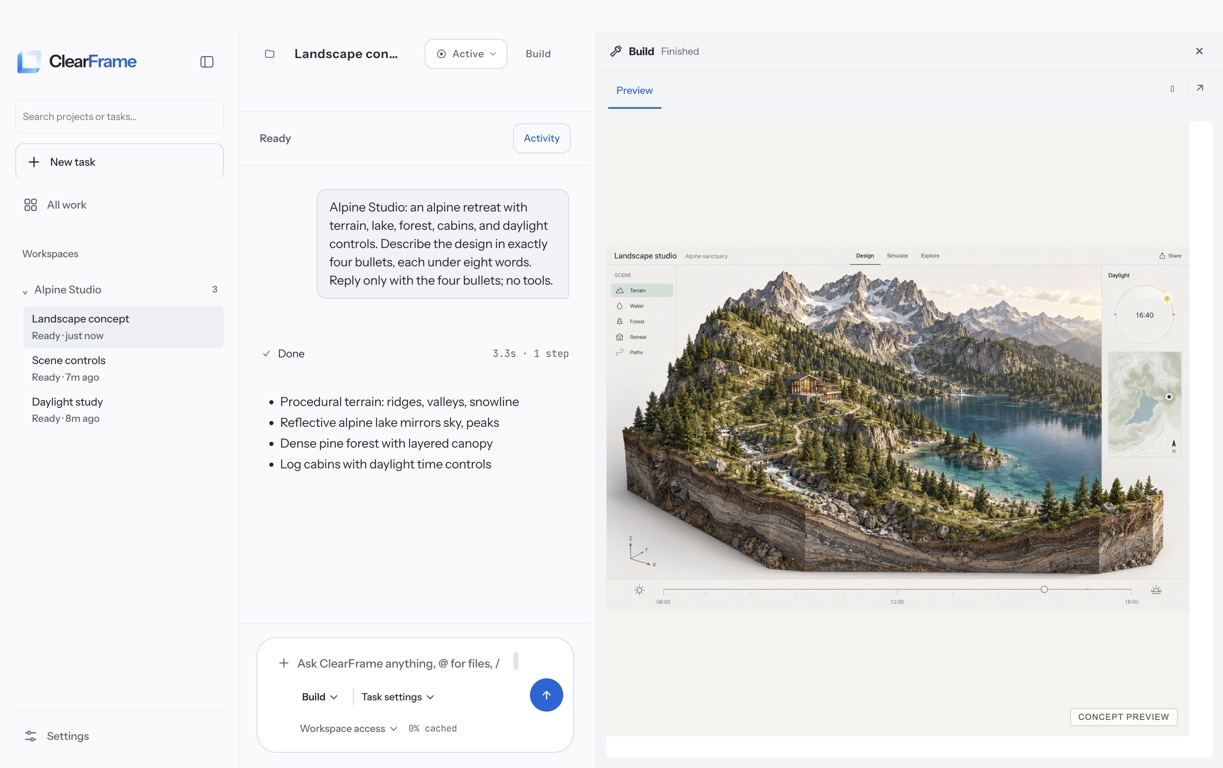This screenshot has width=1223, height=768.
Task: Select the Explore tab in the preview
Action: tap(930, 256)
